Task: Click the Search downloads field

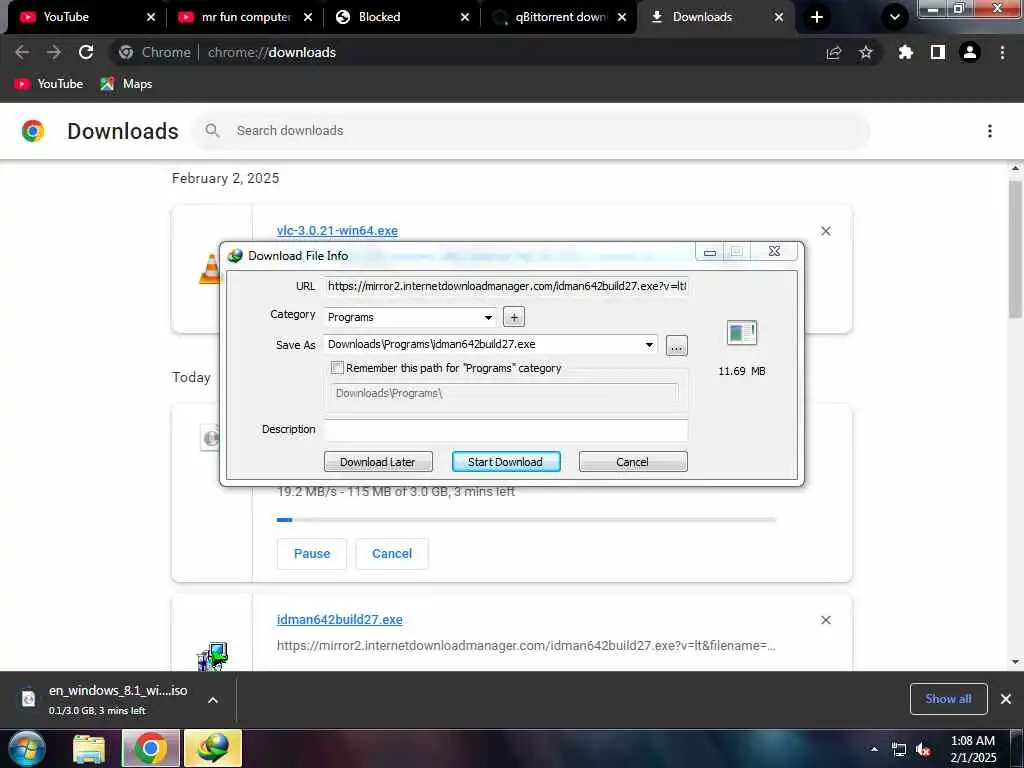Action: point(531,131)
